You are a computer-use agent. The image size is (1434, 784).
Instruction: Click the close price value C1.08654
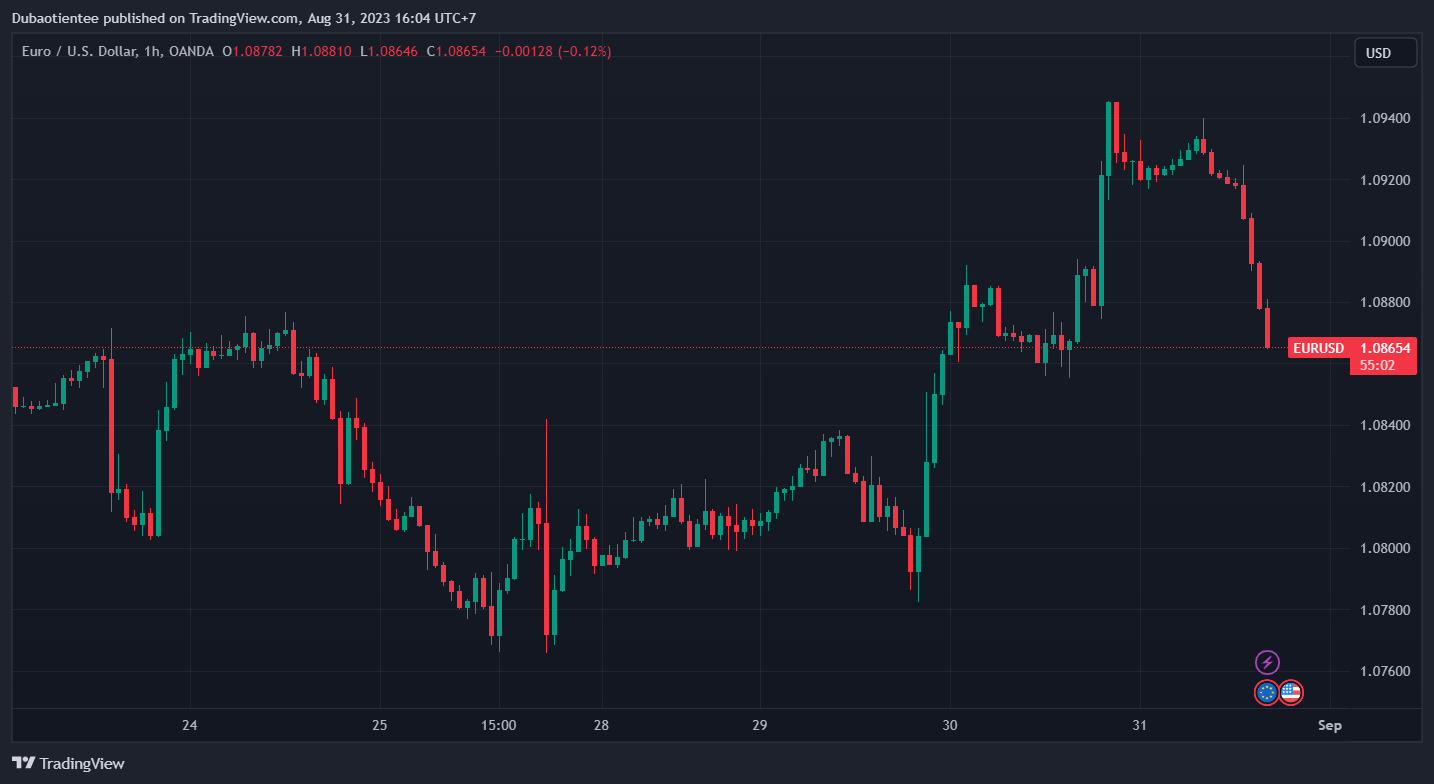(x=456, y=51)
